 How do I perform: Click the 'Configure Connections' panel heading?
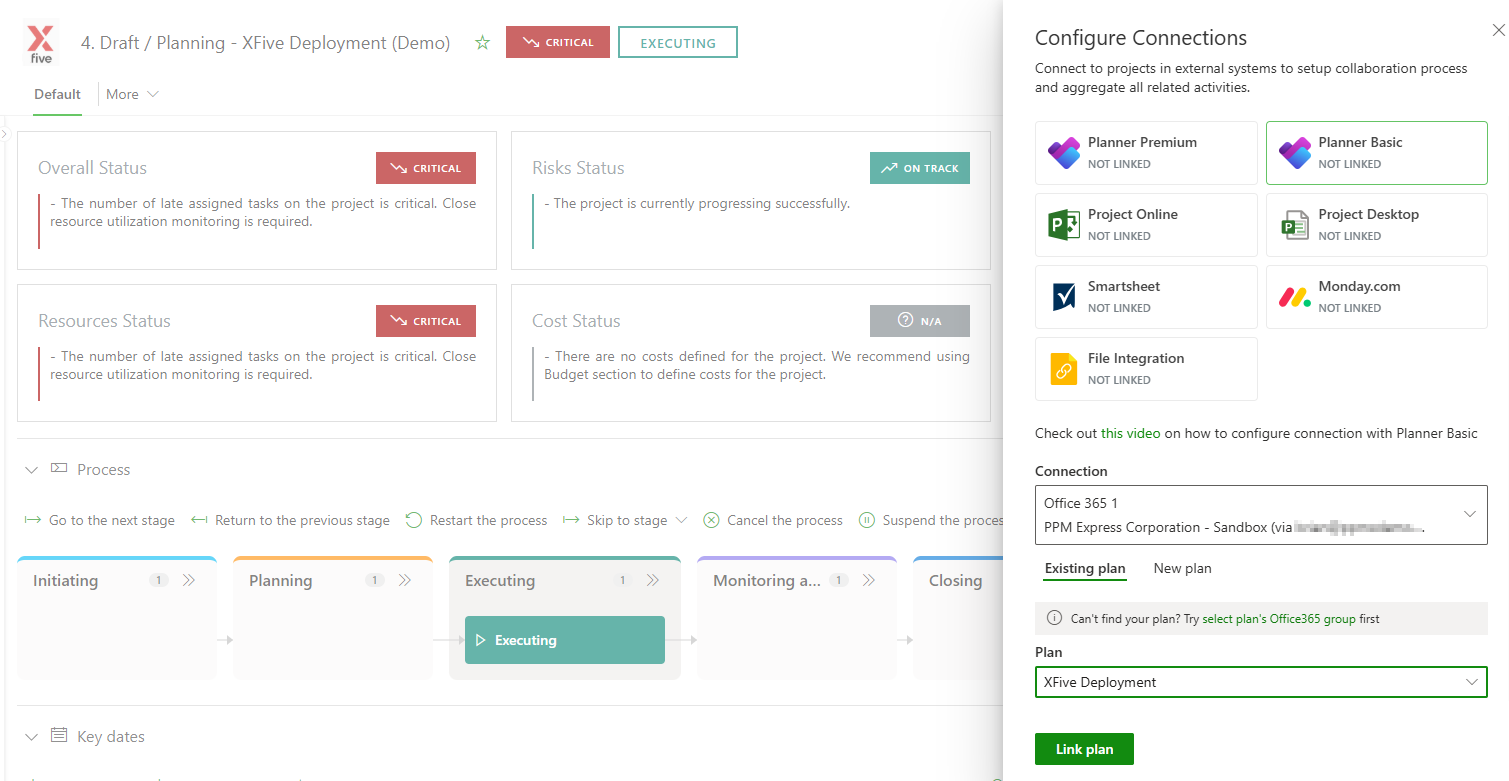[x=1141, y=38]
